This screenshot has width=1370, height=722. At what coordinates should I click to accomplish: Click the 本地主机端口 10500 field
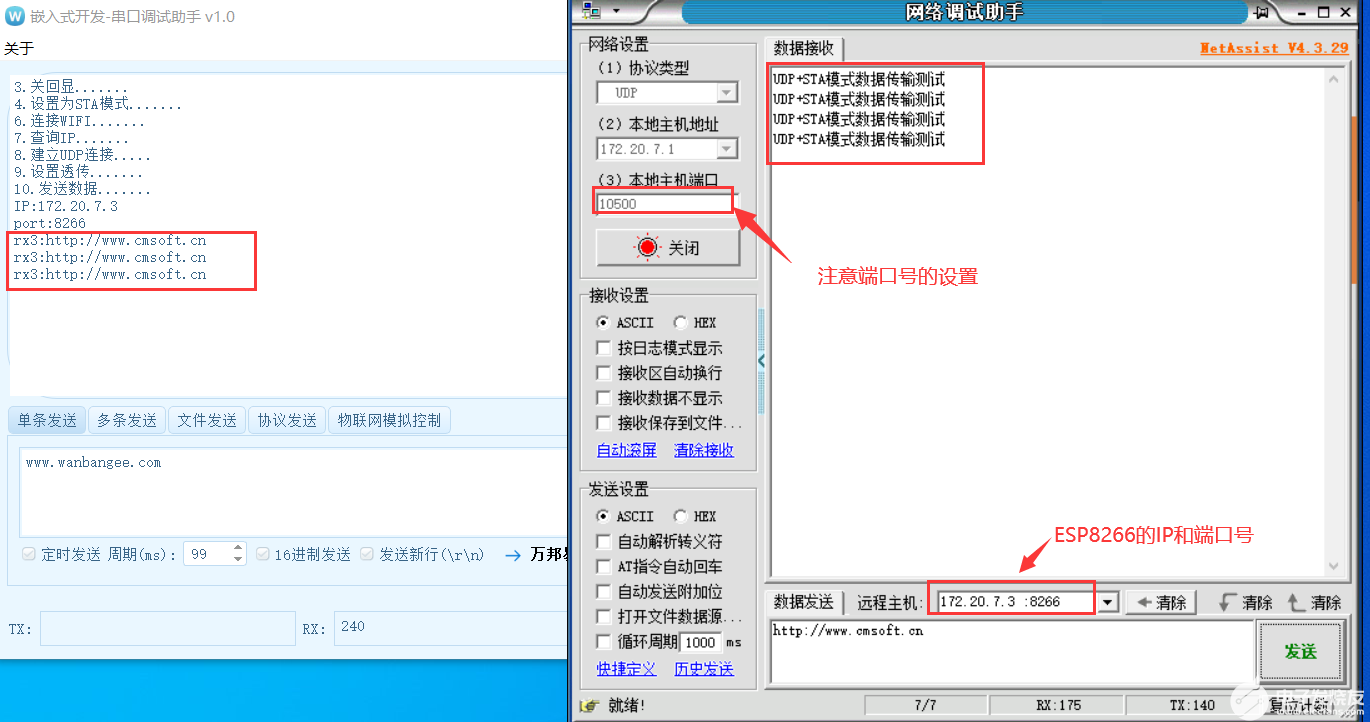[664, 204]
